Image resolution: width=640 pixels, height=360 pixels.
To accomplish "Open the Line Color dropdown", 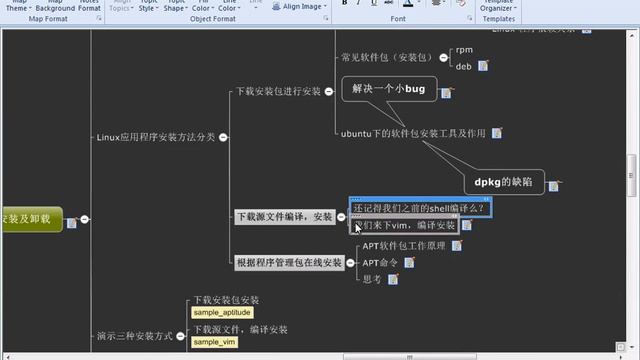I will 229,6.
